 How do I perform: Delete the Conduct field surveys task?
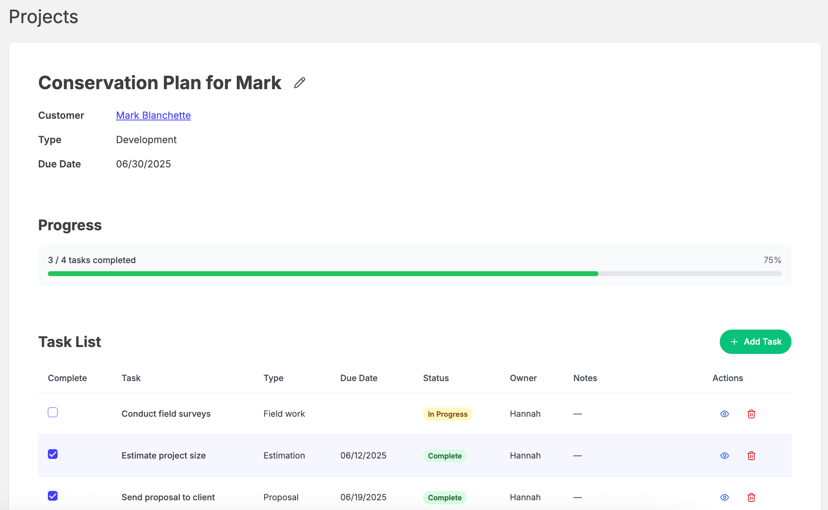click(x=751, y=414)
